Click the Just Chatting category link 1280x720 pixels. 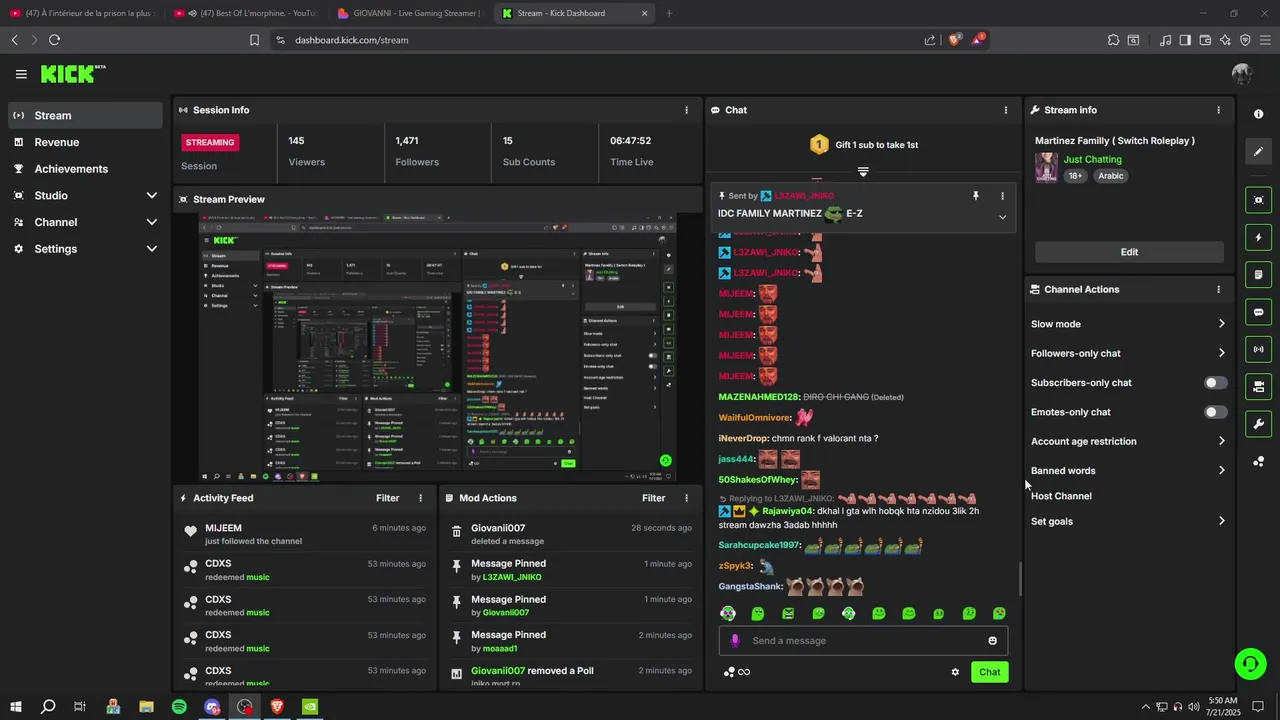click(x=1092, y=159)
